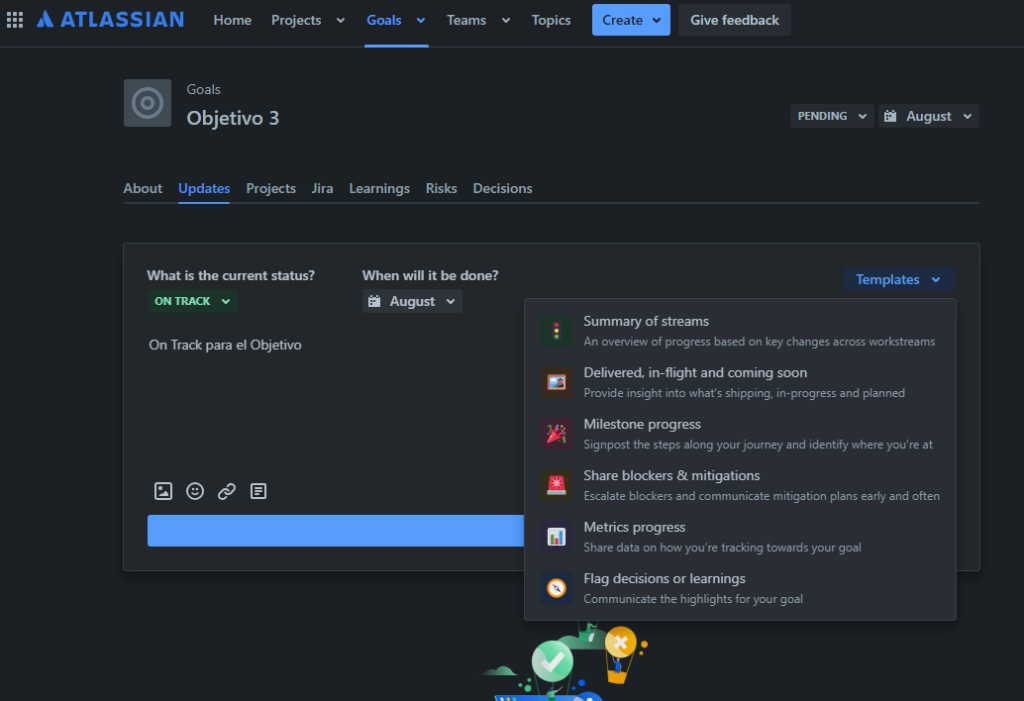This screenshot has height=701, width=1024.
Task: Click the Atlassian logo
Action: tap(110, 20)
